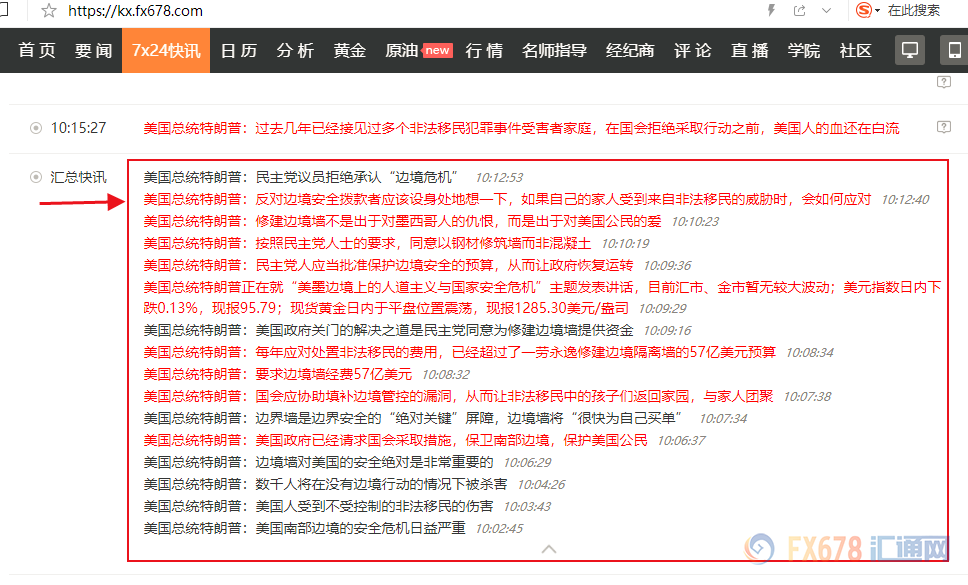Open the 经纪商 navigation item
Image resolution: width=968 pixels, height=585 pixels.
(630, 51)
